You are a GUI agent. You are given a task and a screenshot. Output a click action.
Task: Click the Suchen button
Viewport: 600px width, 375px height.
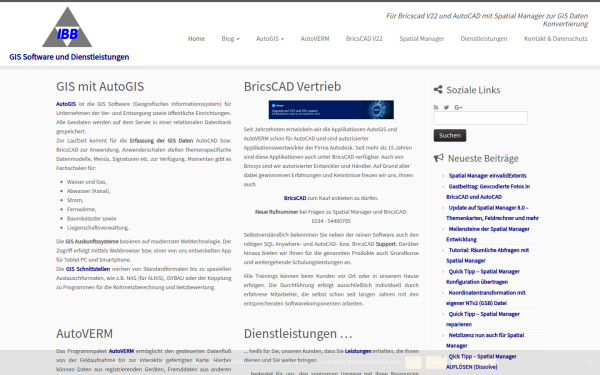click(x=450, y=135)
